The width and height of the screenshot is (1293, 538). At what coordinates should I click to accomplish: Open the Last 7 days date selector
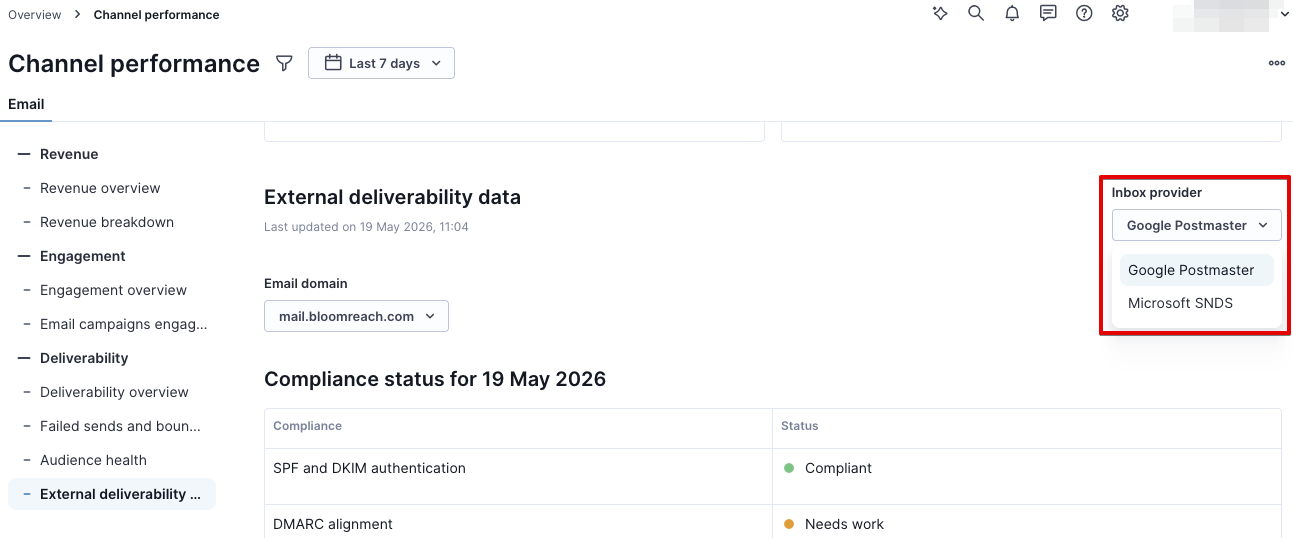(x=381, y=63)
